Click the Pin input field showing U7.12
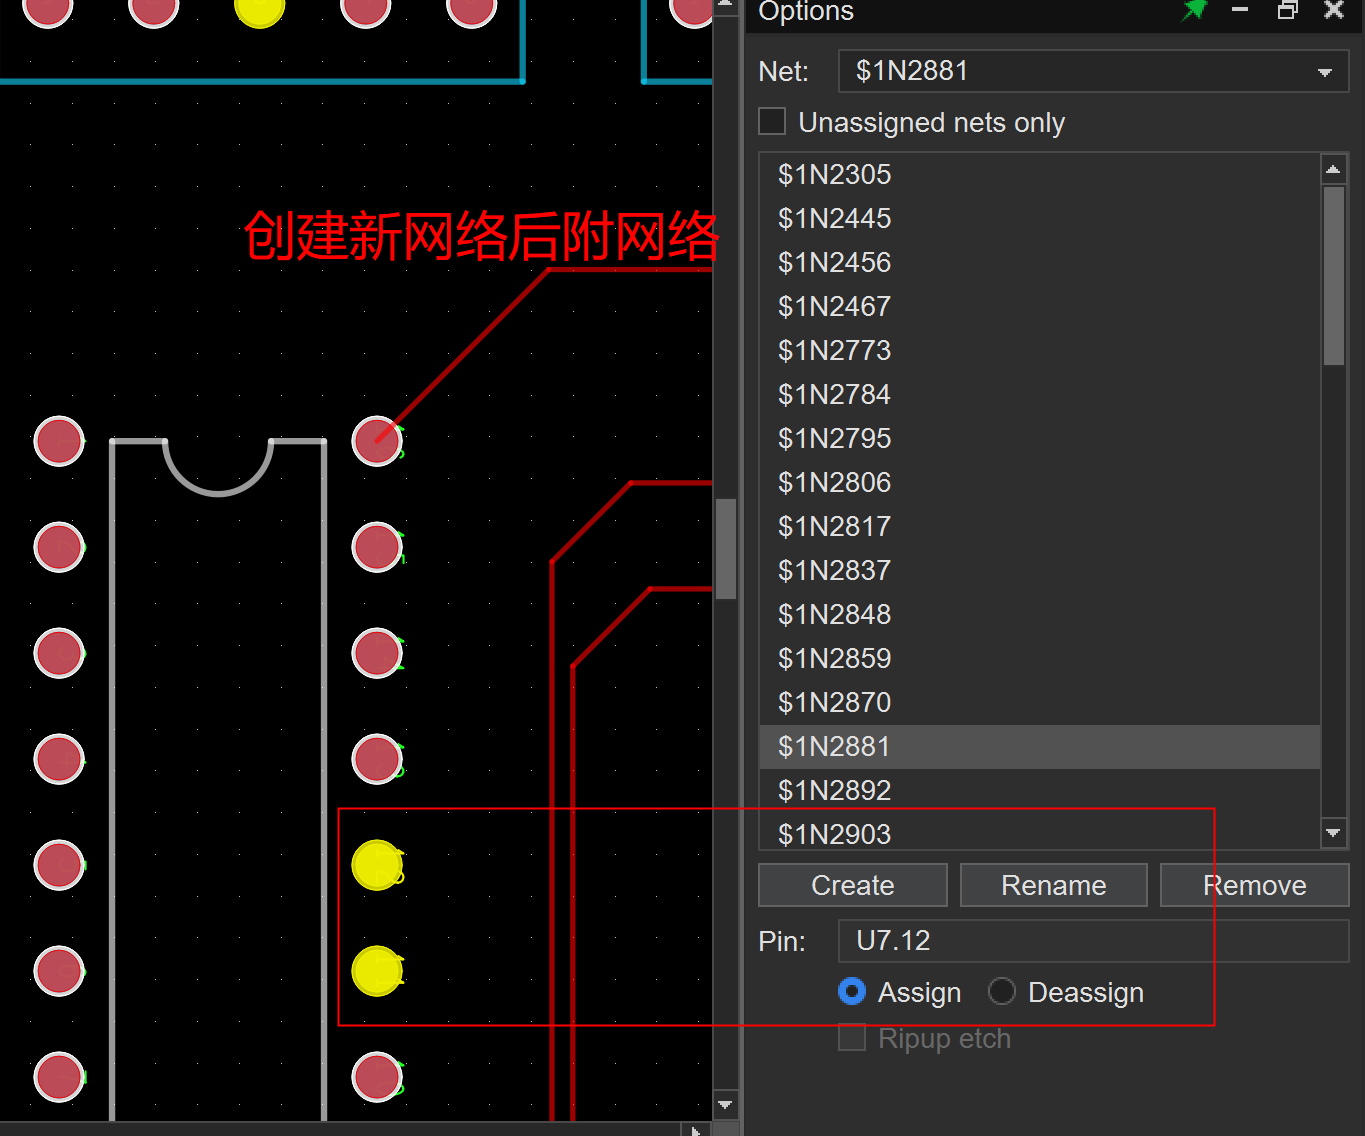Image resolution: width=1365 pixels, height=1136 pixels. click(x=1092, y=941)
